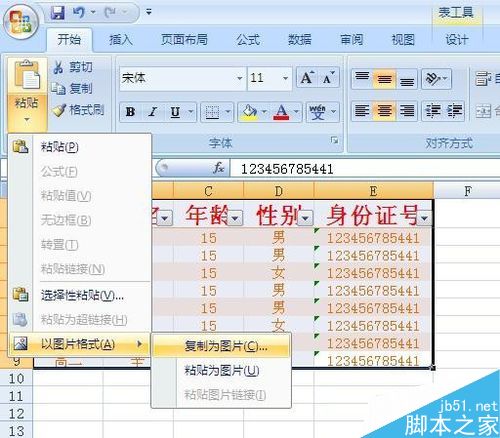Open the font color dropdown arrow
This screenshot has width=500, height=438.
pos(296,111)
